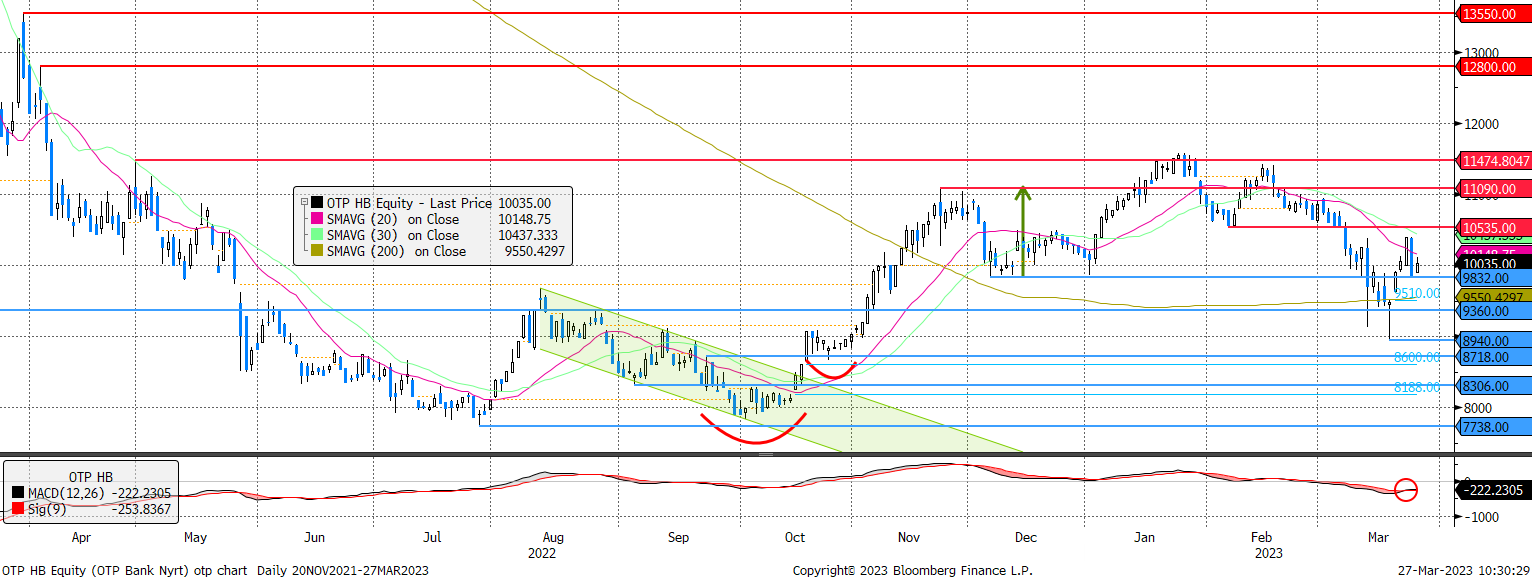This screenshot has width=1532, height=579.
Task: Click the 8000 price axis tick
Action: pyautogui.click(x=1476, y=408)
